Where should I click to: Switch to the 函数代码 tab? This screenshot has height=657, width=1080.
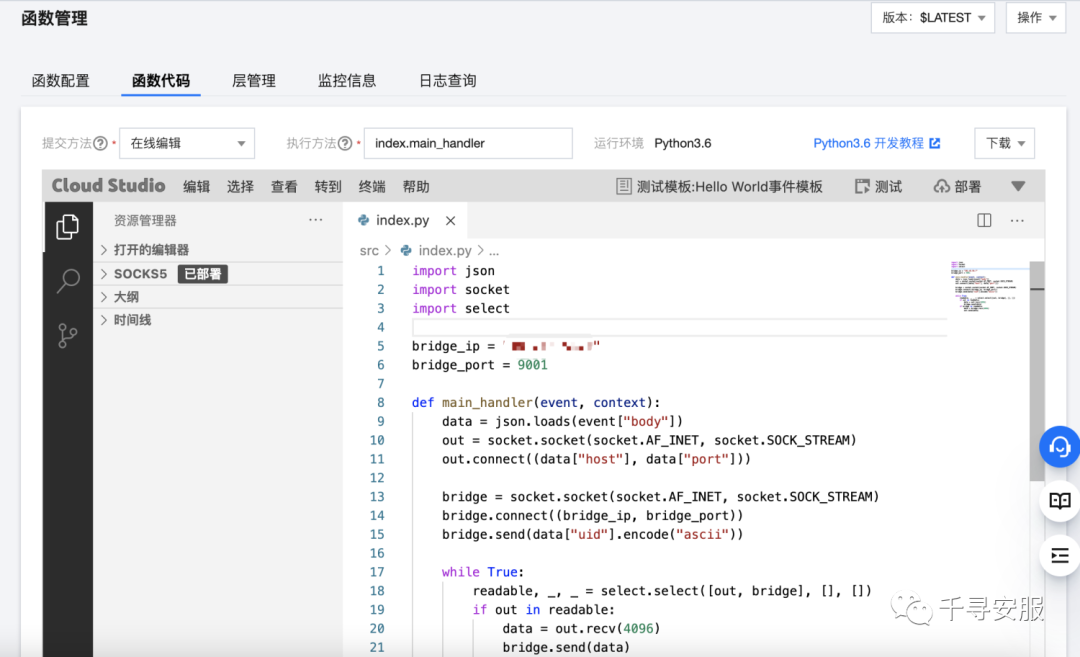(x=160, y=81)
